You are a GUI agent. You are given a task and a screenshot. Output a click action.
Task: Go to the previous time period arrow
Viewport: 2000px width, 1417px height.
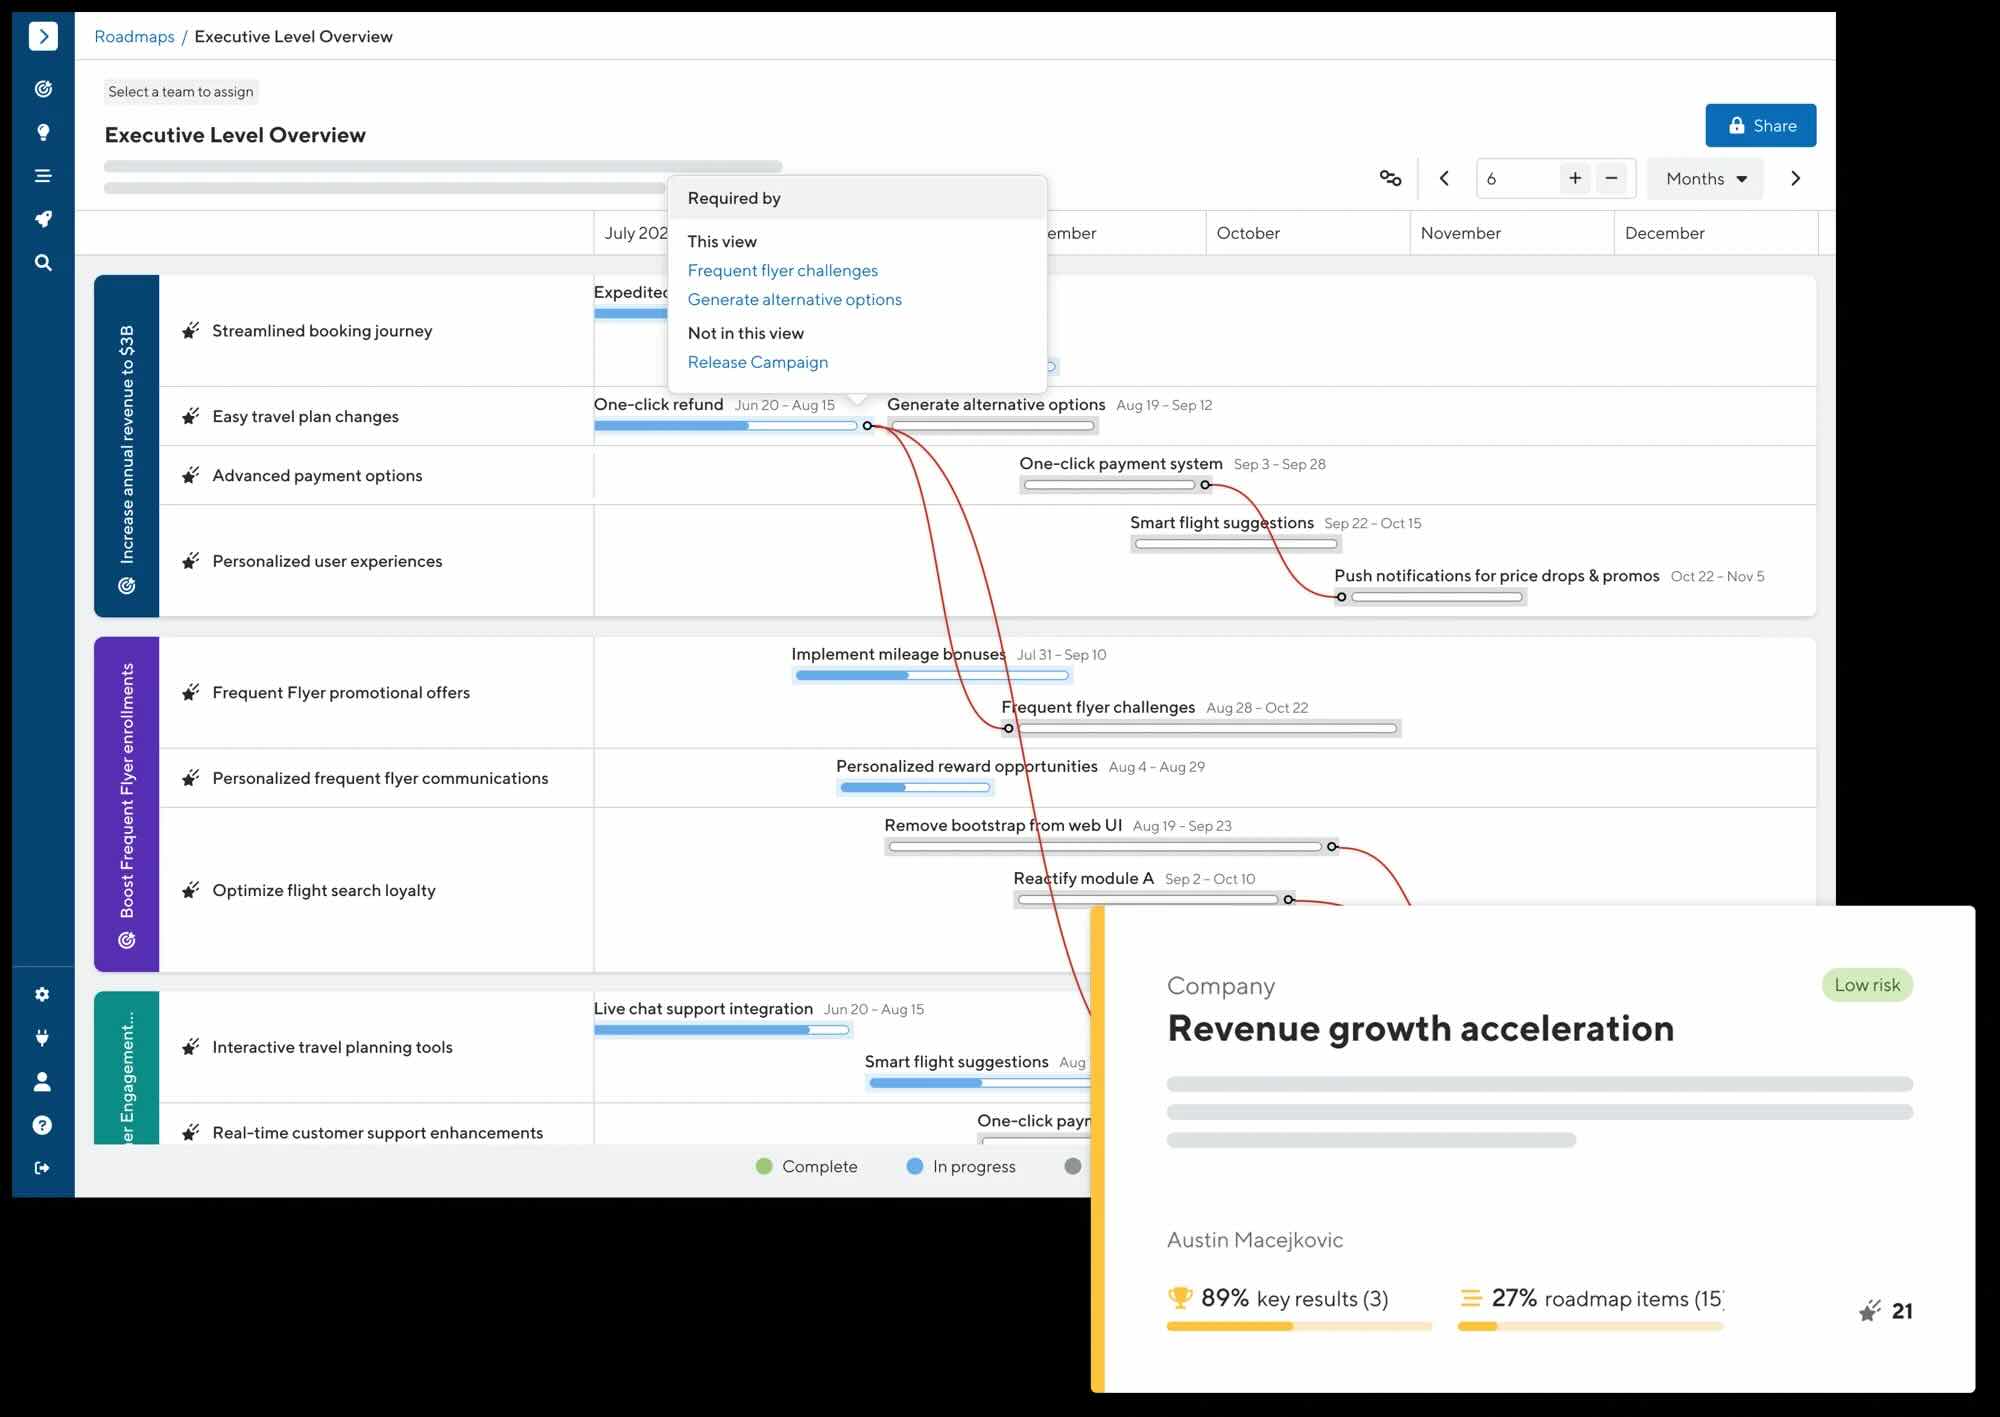point(1444,178)
